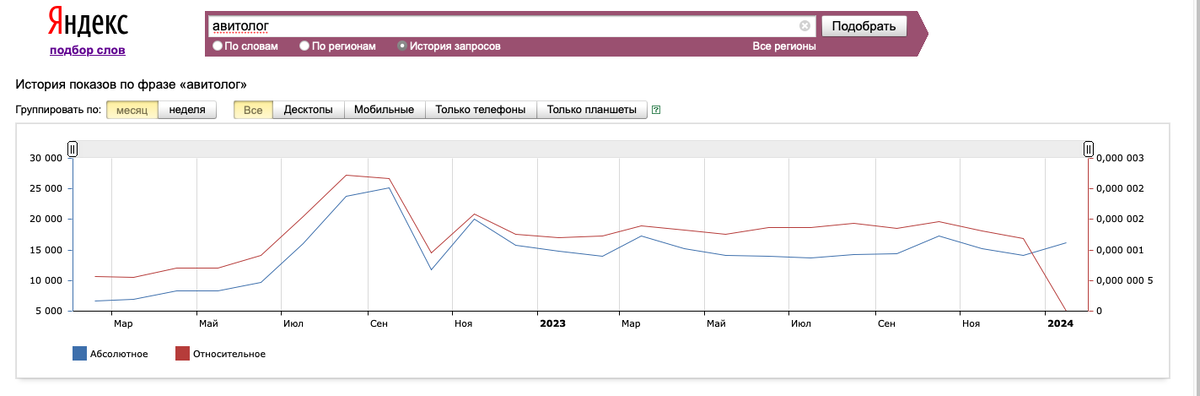The image size is (1200, 396).
Task: Grab the left range slider handle
Action: (x=72, y=149)
